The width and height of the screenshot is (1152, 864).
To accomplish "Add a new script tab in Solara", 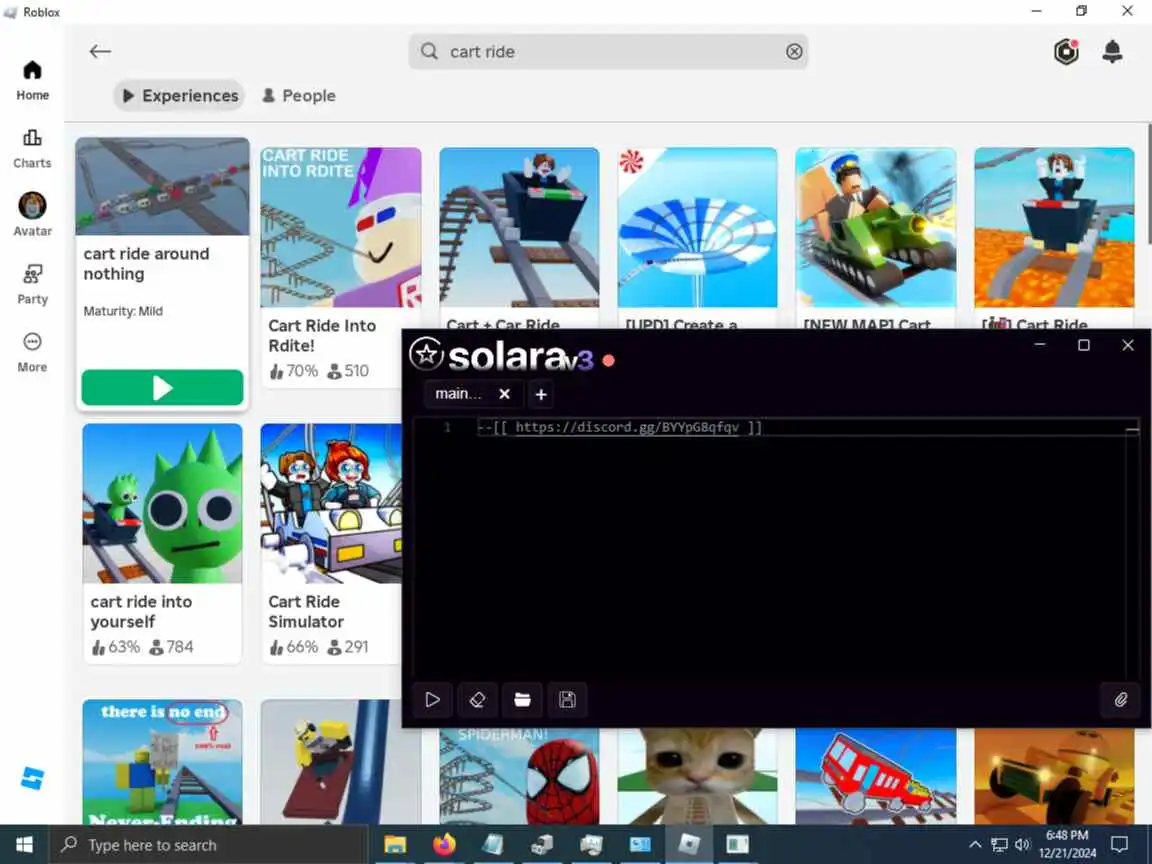I will pyautogui.click(x=541, y=395).
